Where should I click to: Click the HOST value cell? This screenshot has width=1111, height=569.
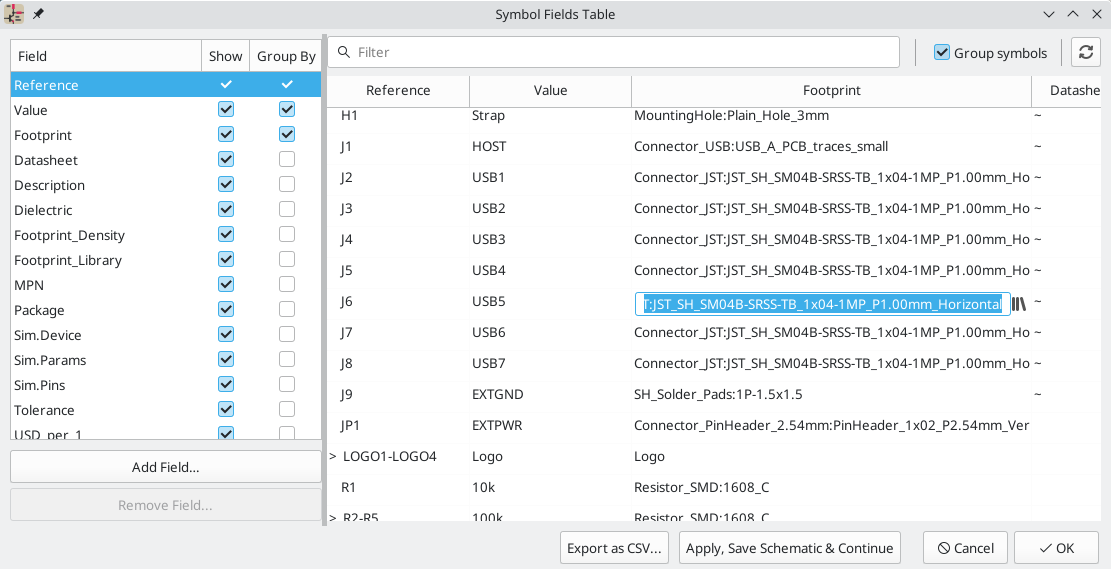coord(551,147)
